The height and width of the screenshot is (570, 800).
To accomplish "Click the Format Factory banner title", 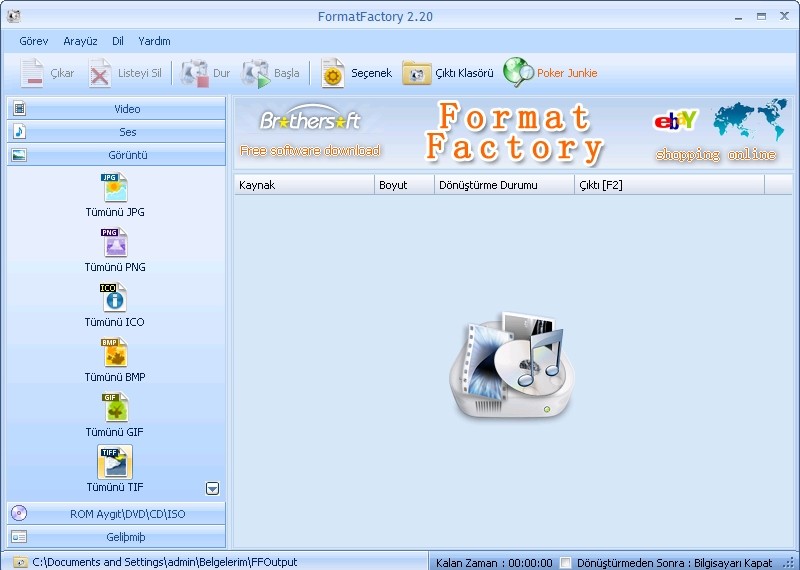I will 514,133.
